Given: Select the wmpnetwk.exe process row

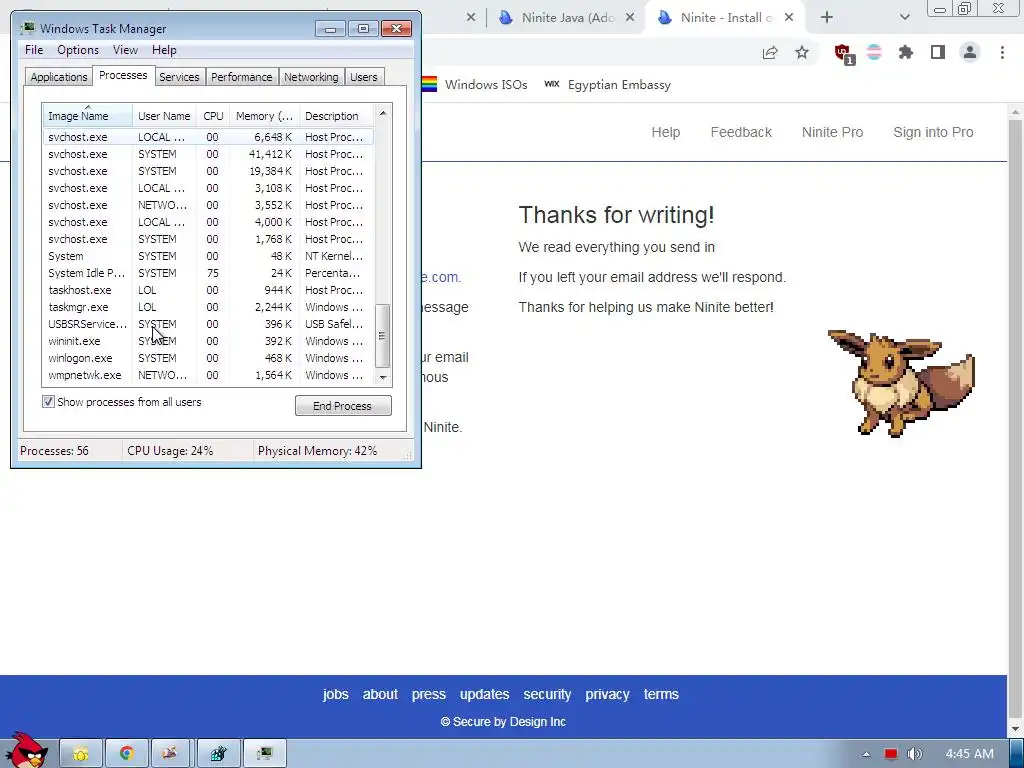Looking at the screenshot, I should click(x=208, y=375).
